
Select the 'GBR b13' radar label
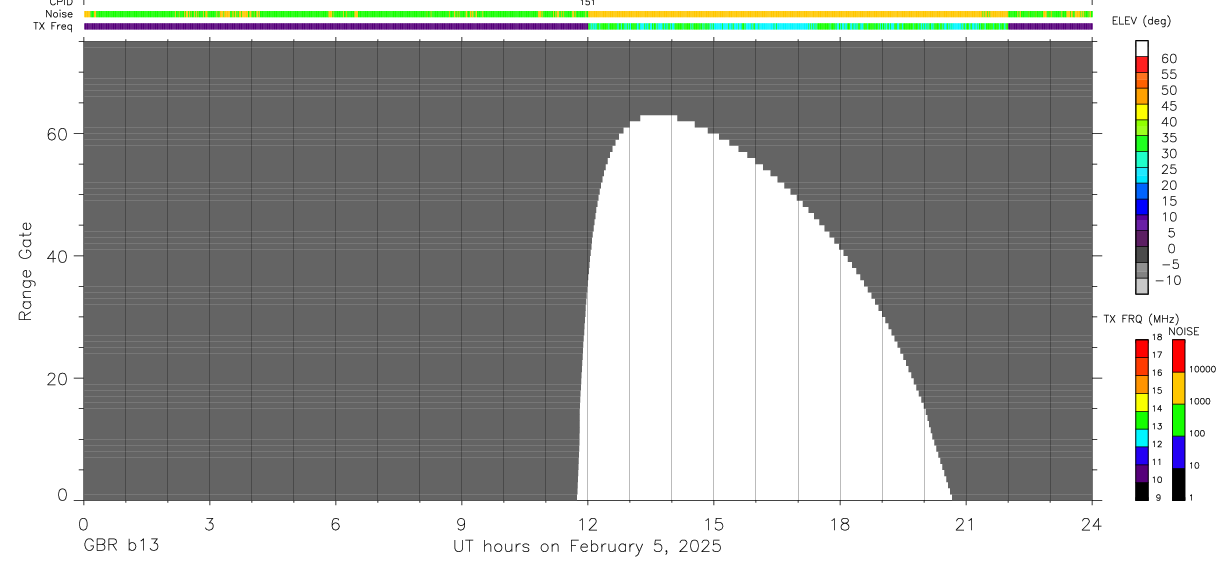click(120, 547)
